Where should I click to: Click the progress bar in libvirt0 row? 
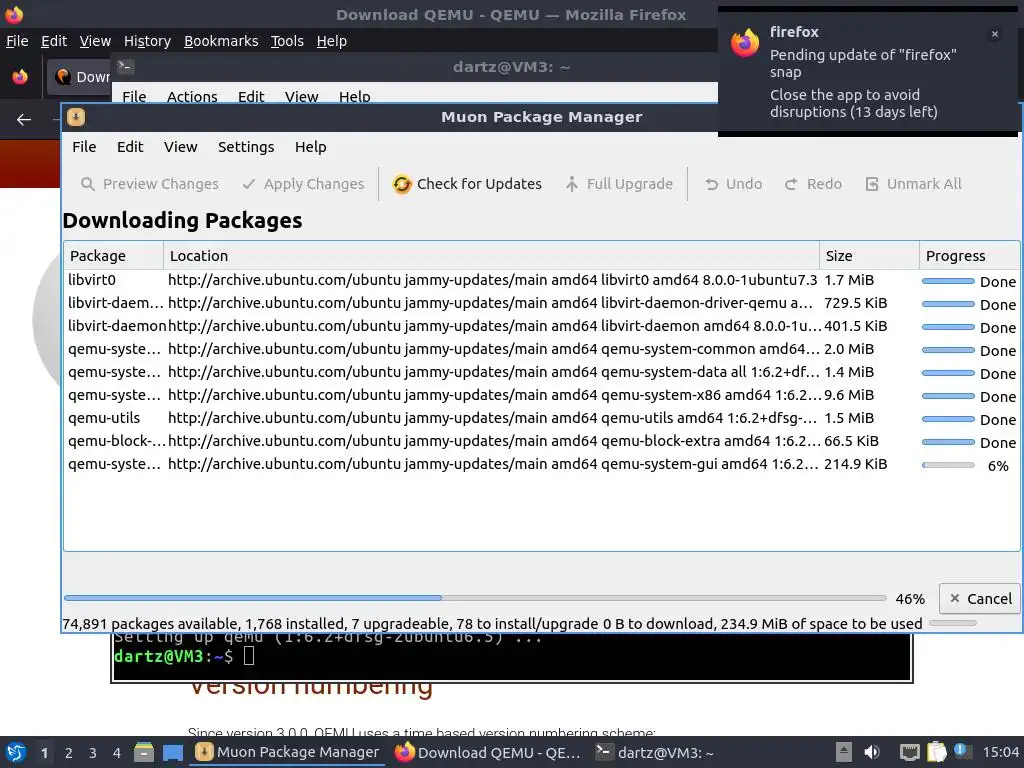(948, 281)
